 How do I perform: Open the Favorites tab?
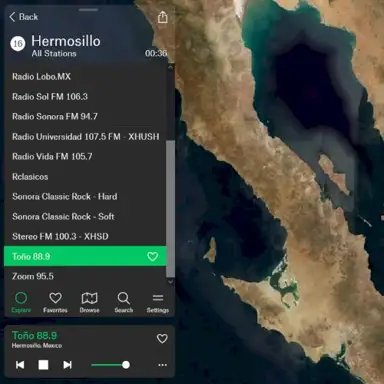(x=55, y=302)
